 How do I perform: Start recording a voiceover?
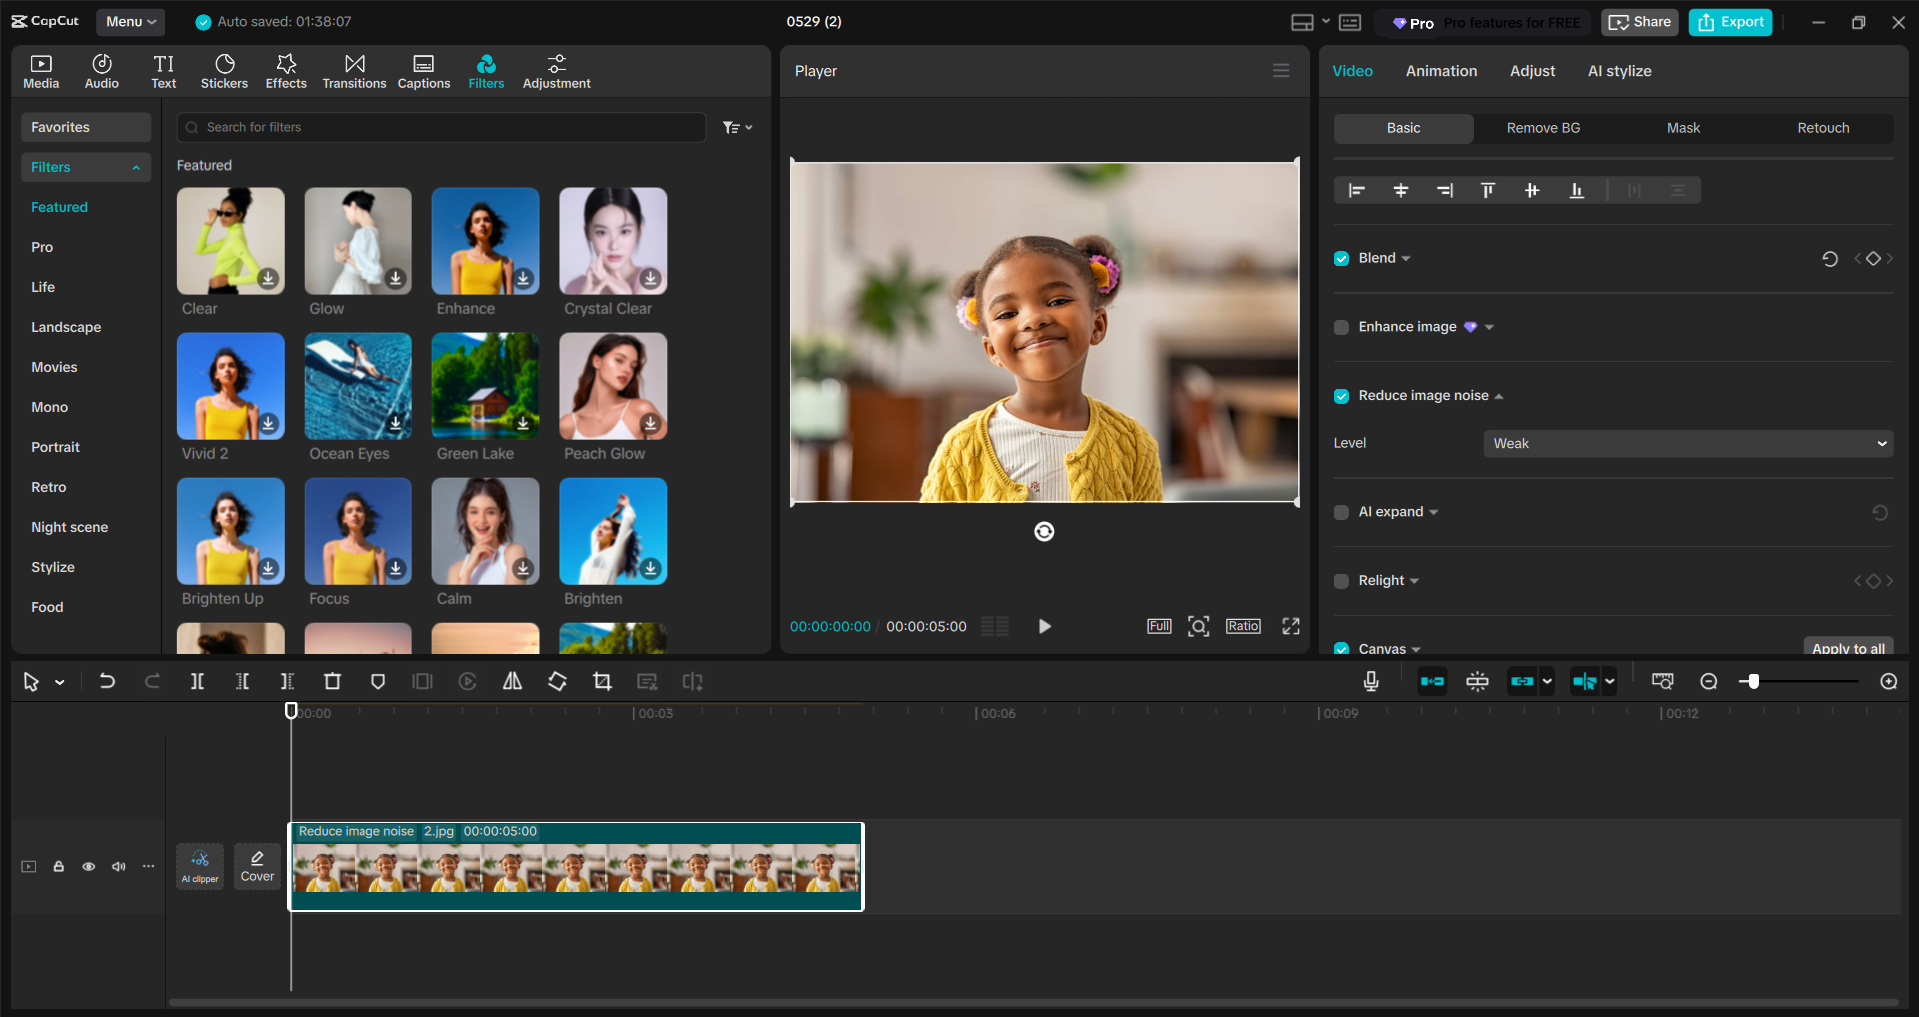(1370, 681)
